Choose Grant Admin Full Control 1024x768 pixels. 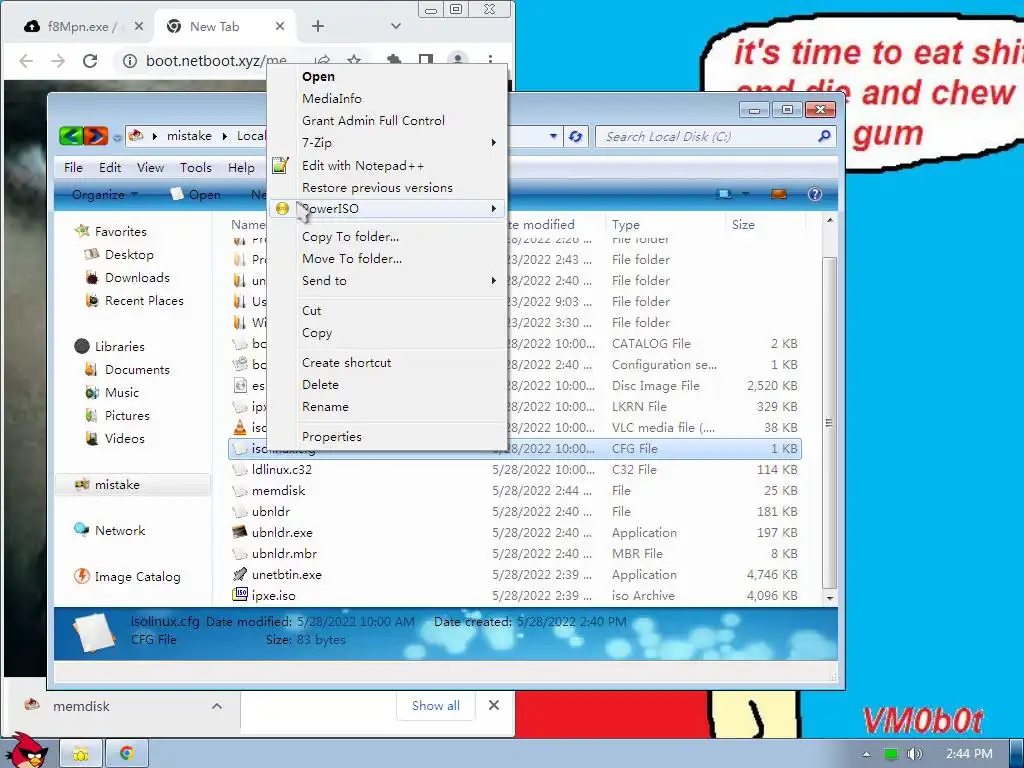click(387, 121)
